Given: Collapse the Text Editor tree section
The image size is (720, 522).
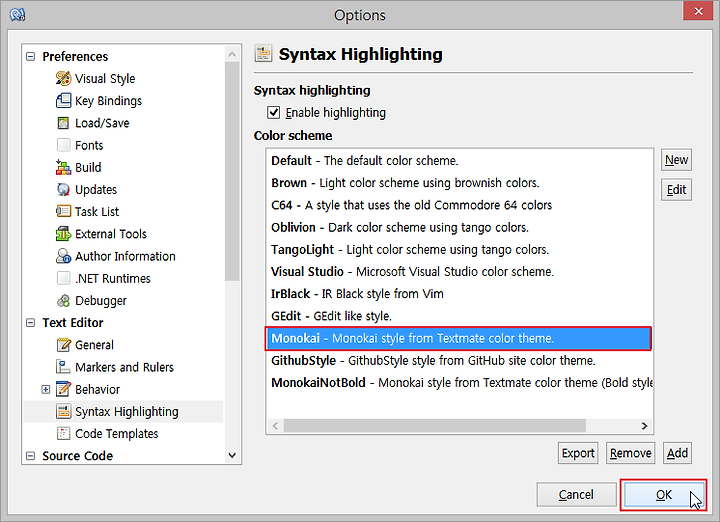Looking at the screenshot, I should tap(31, 323).
